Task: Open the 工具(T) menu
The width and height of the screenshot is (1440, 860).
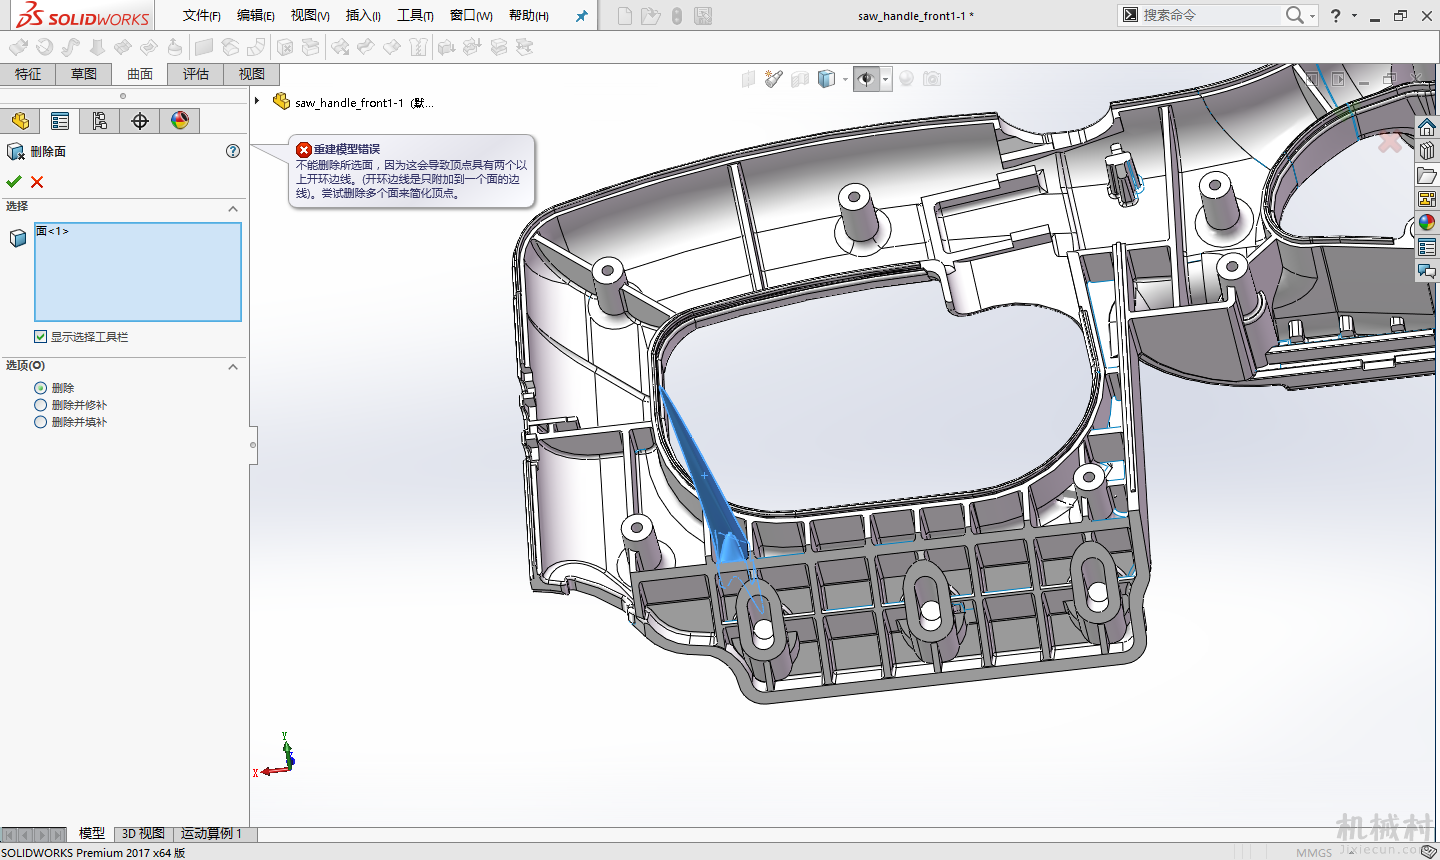Action: (415, 15)
